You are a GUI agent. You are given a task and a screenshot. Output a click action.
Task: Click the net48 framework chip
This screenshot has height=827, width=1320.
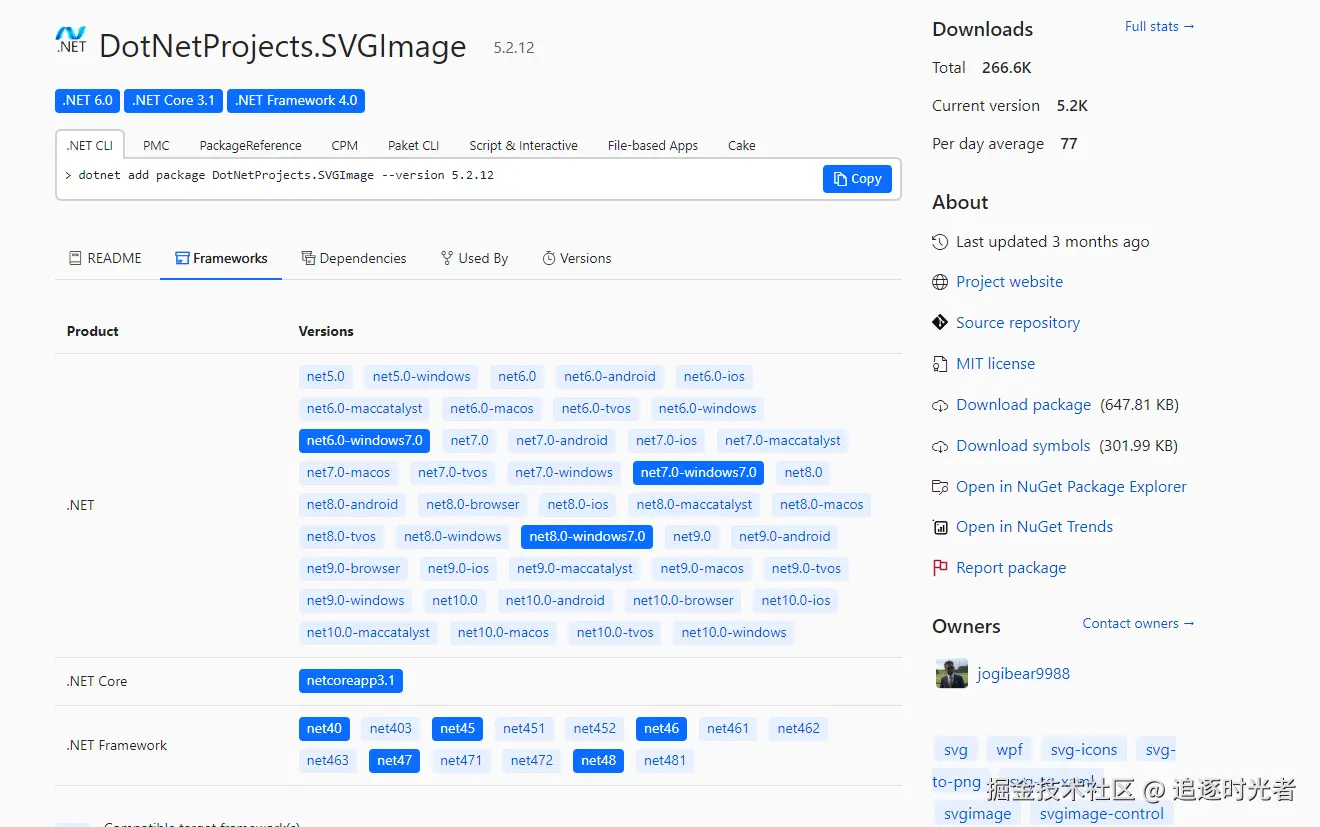pyautogui.click(x=598, y=761)
